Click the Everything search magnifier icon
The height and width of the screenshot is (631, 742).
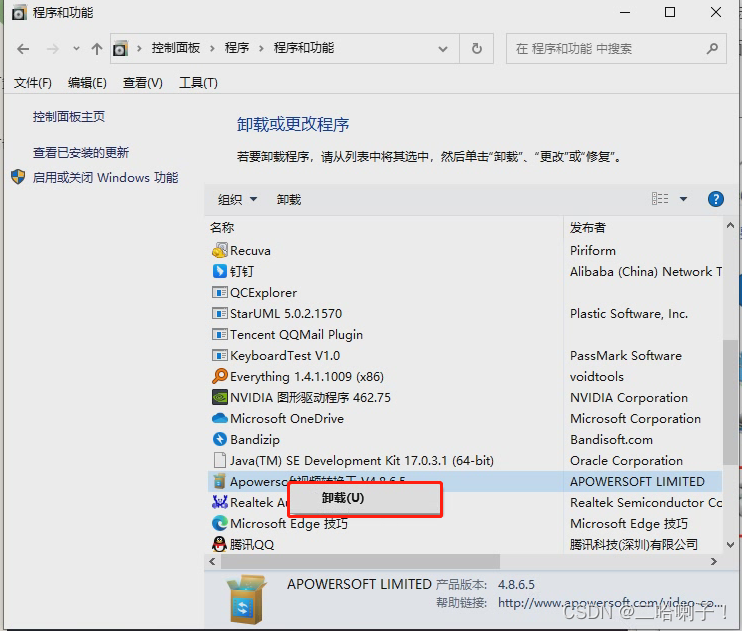(220, 376)
